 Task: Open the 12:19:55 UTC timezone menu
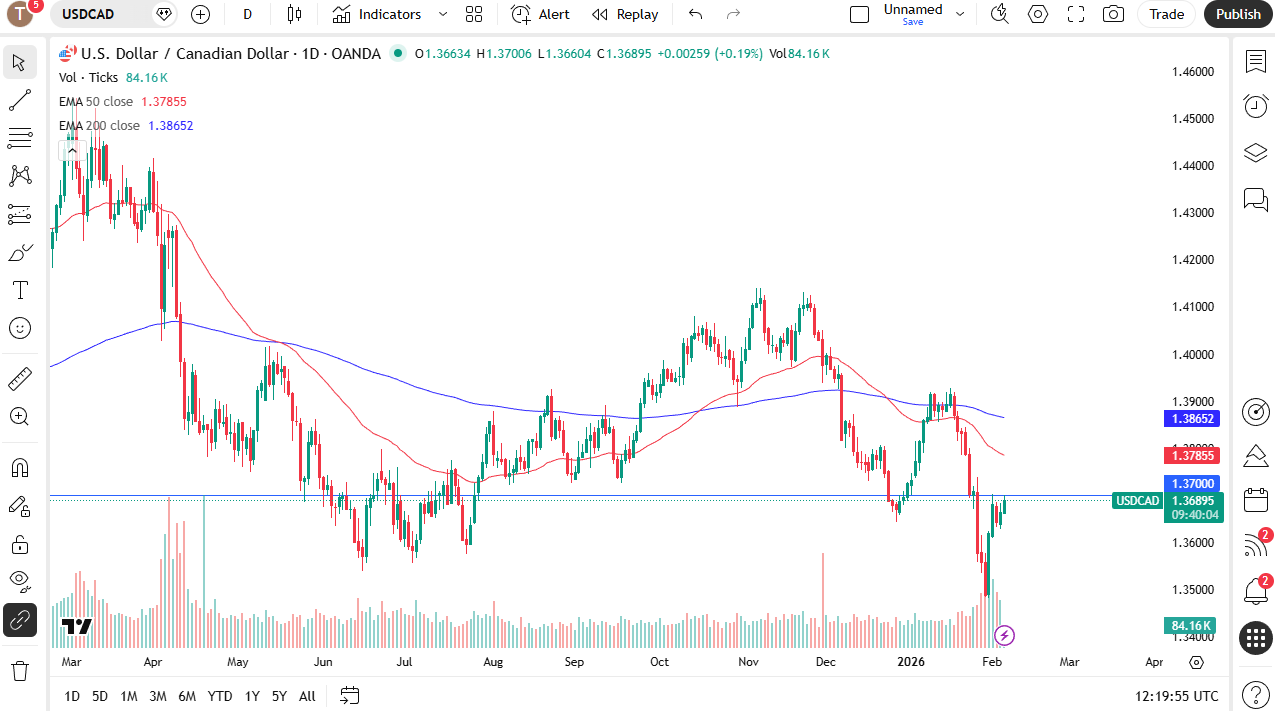1178,696
